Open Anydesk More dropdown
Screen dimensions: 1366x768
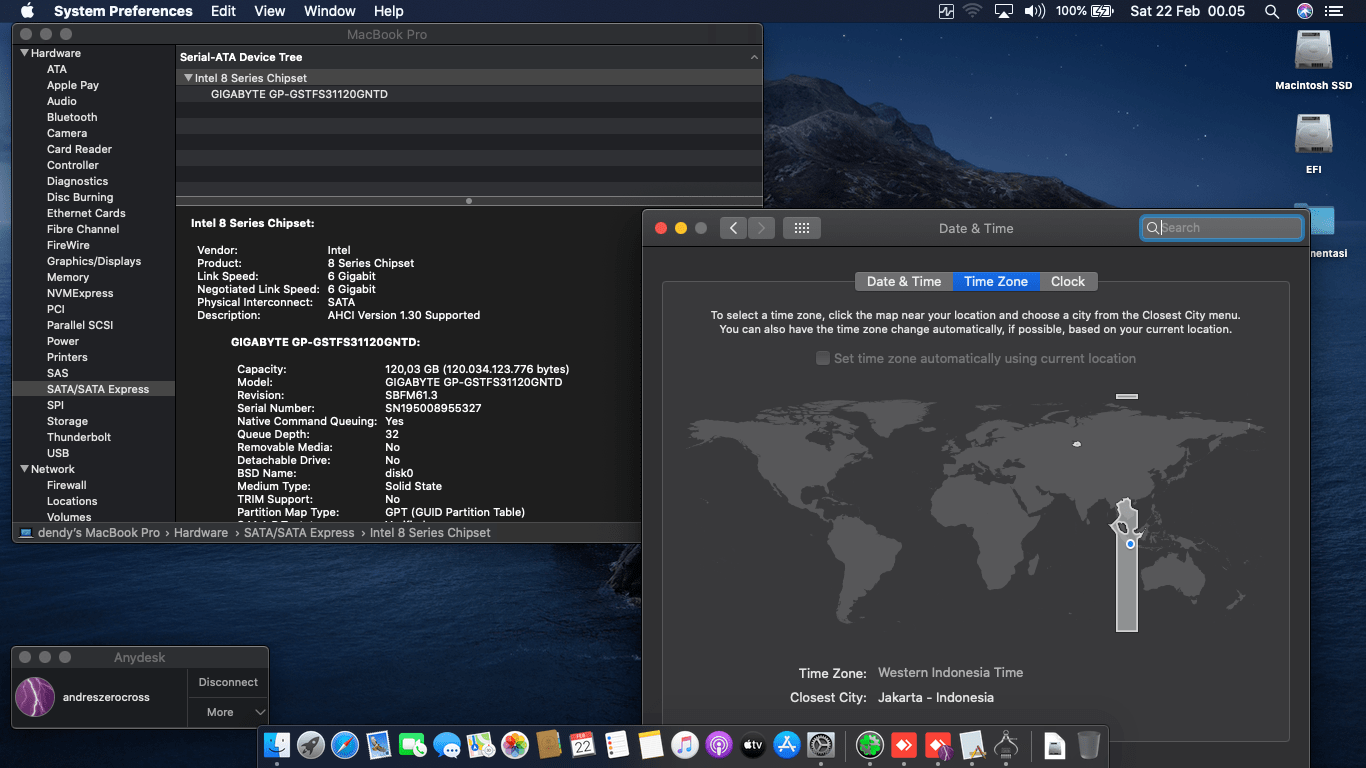click(227, 712)
